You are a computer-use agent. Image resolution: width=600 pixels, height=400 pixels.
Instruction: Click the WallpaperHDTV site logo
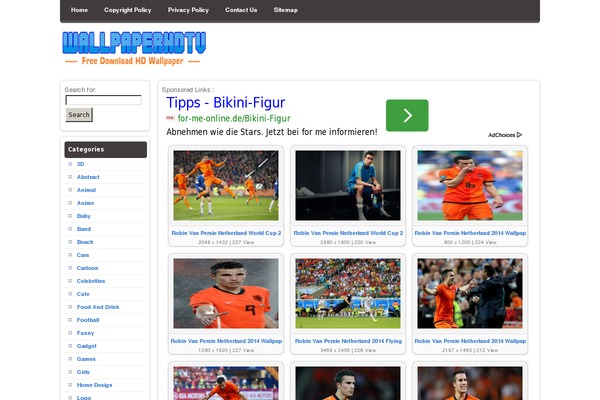click(x=134, y=48)
